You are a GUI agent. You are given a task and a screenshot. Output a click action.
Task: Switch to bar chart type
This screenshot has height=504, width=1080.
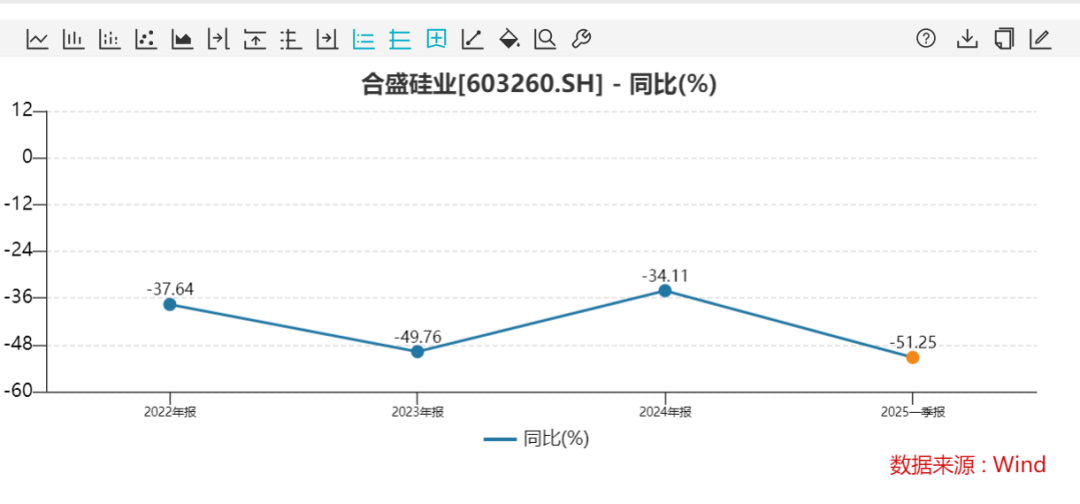(74, 39)
